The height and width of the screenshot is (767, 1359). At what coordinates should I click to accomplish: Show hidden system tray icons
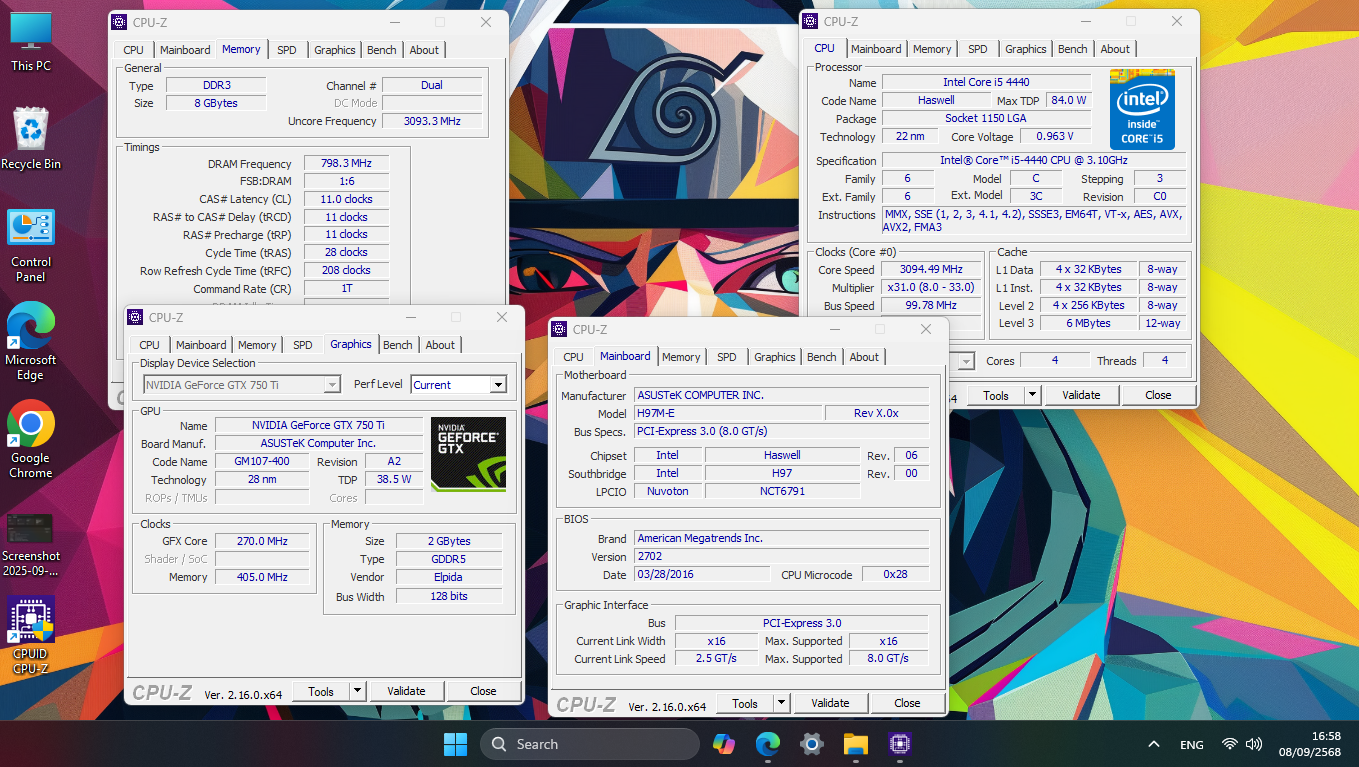click(x=1153, y=744)
